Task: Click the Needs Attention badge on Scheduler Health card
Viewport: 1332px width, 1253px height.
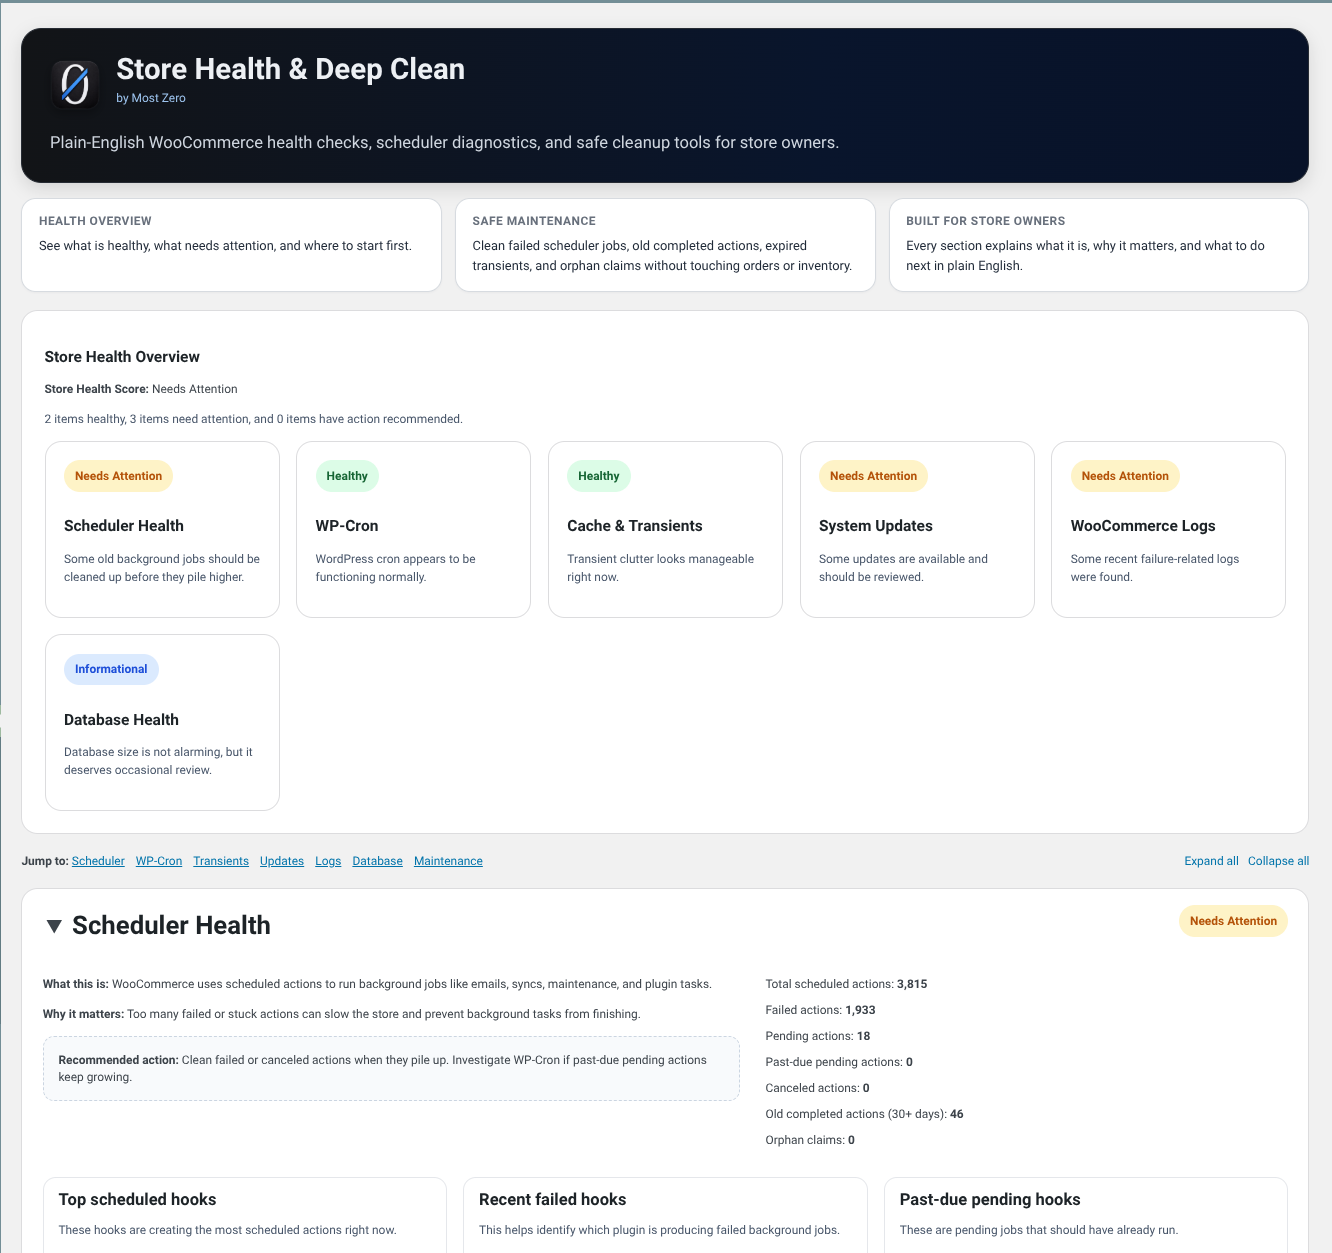Action: [x=118, y=476]
